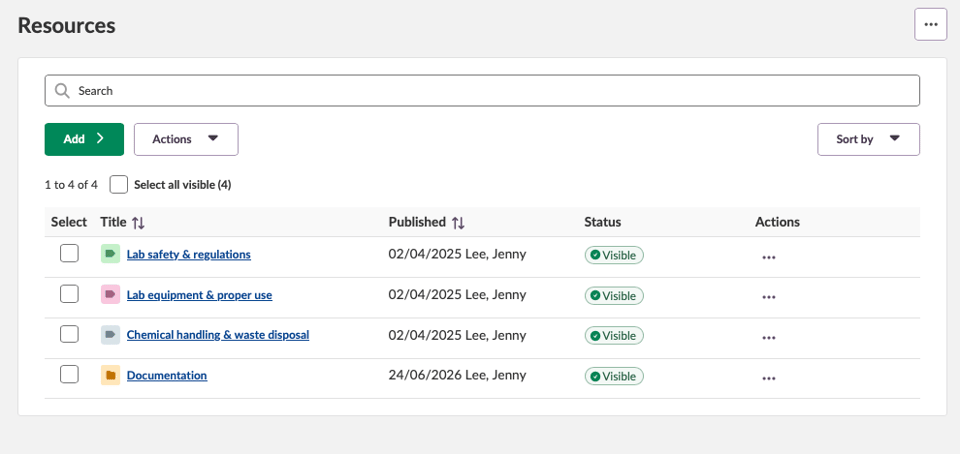Open the Lab equipment & proper use link
Viewport: 960px width, 454px height.
[200, 295]
